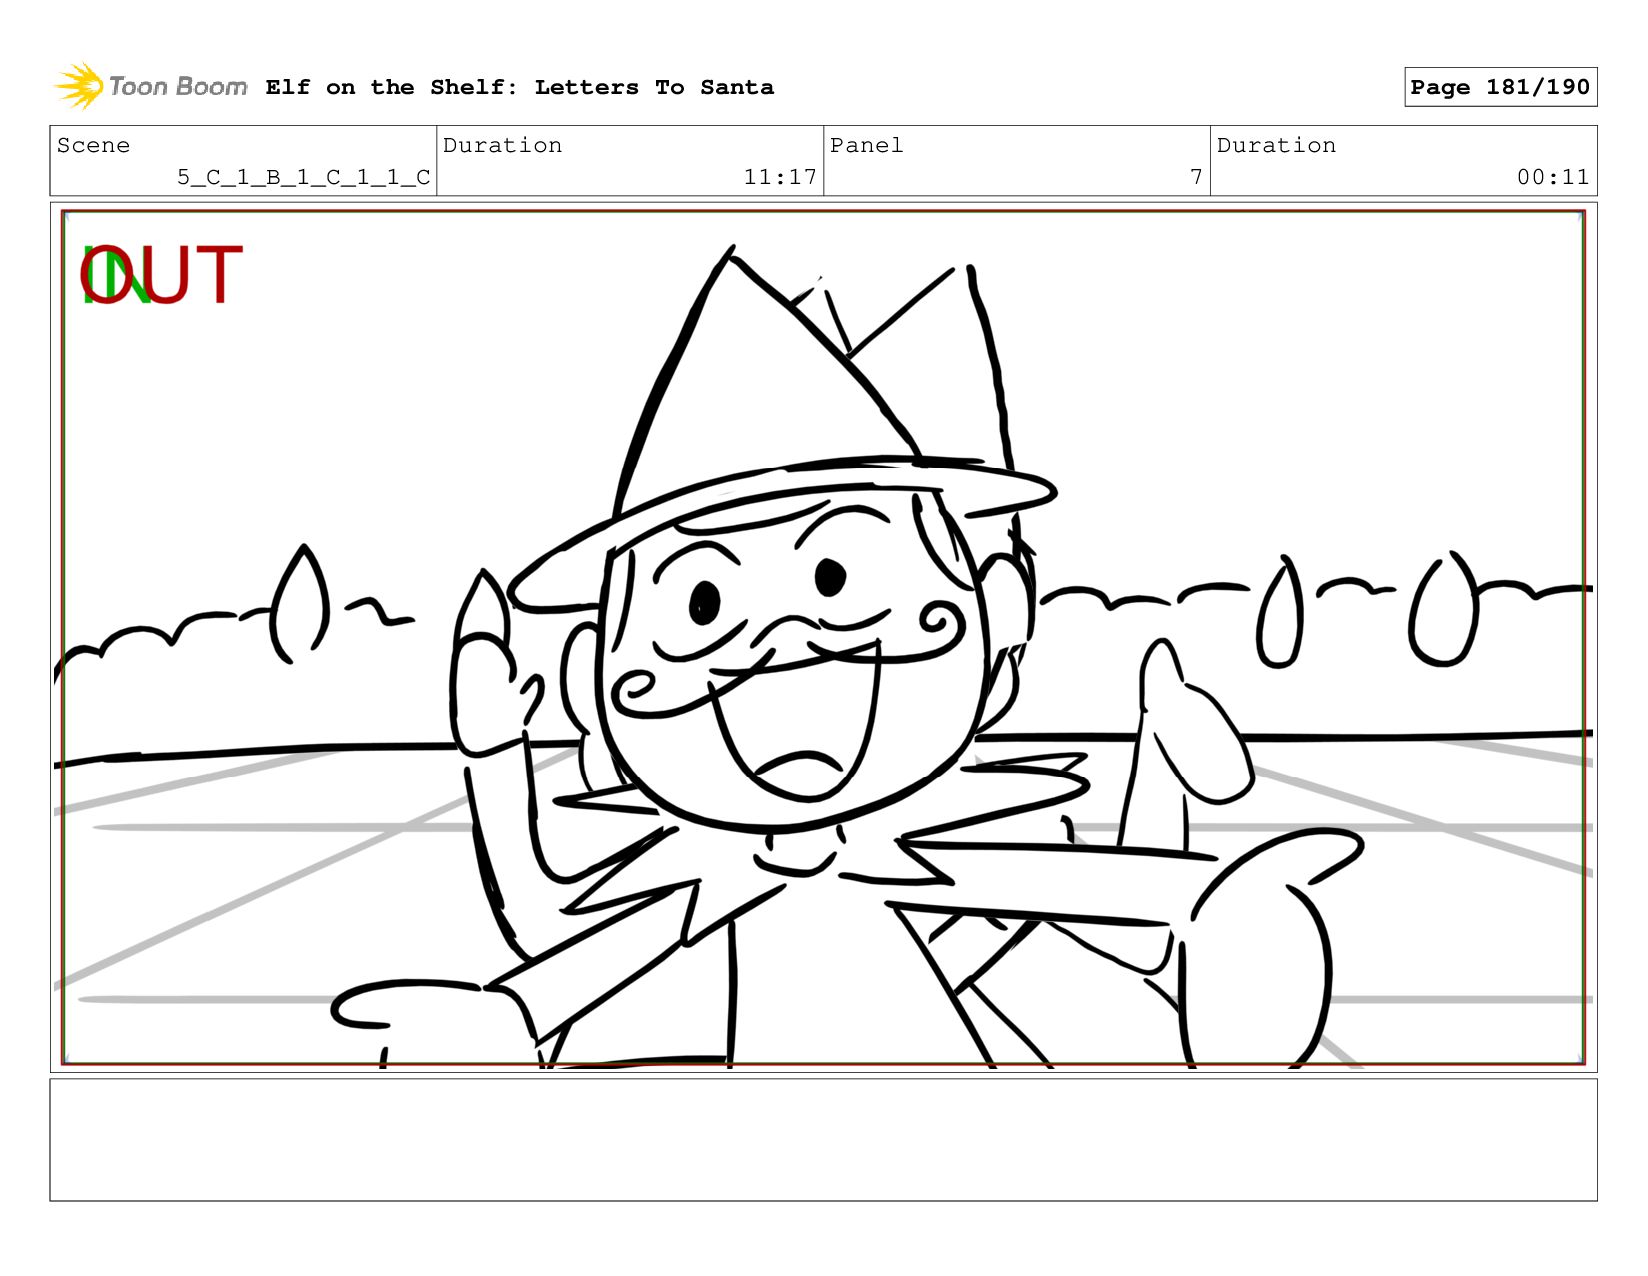
Task: Click the red 'OUT' marker text
Action: (161, 275)
